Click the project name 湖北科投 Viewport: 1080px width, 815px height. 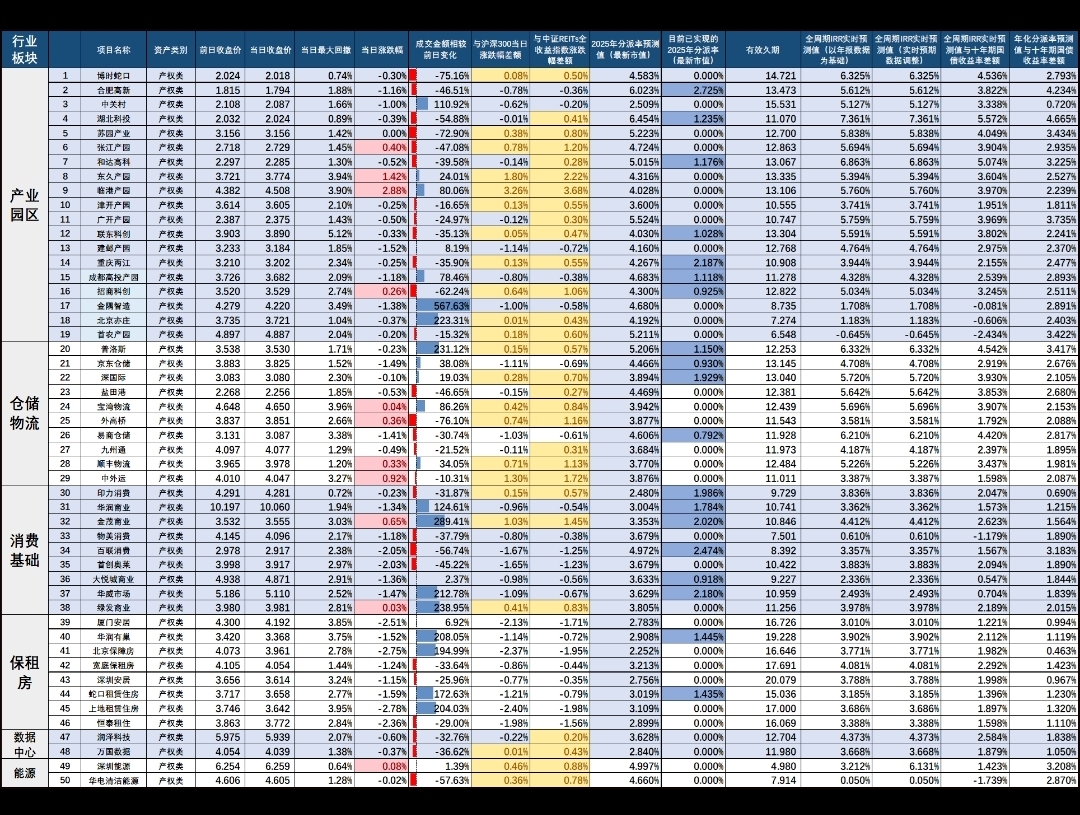tap(114, 118)
